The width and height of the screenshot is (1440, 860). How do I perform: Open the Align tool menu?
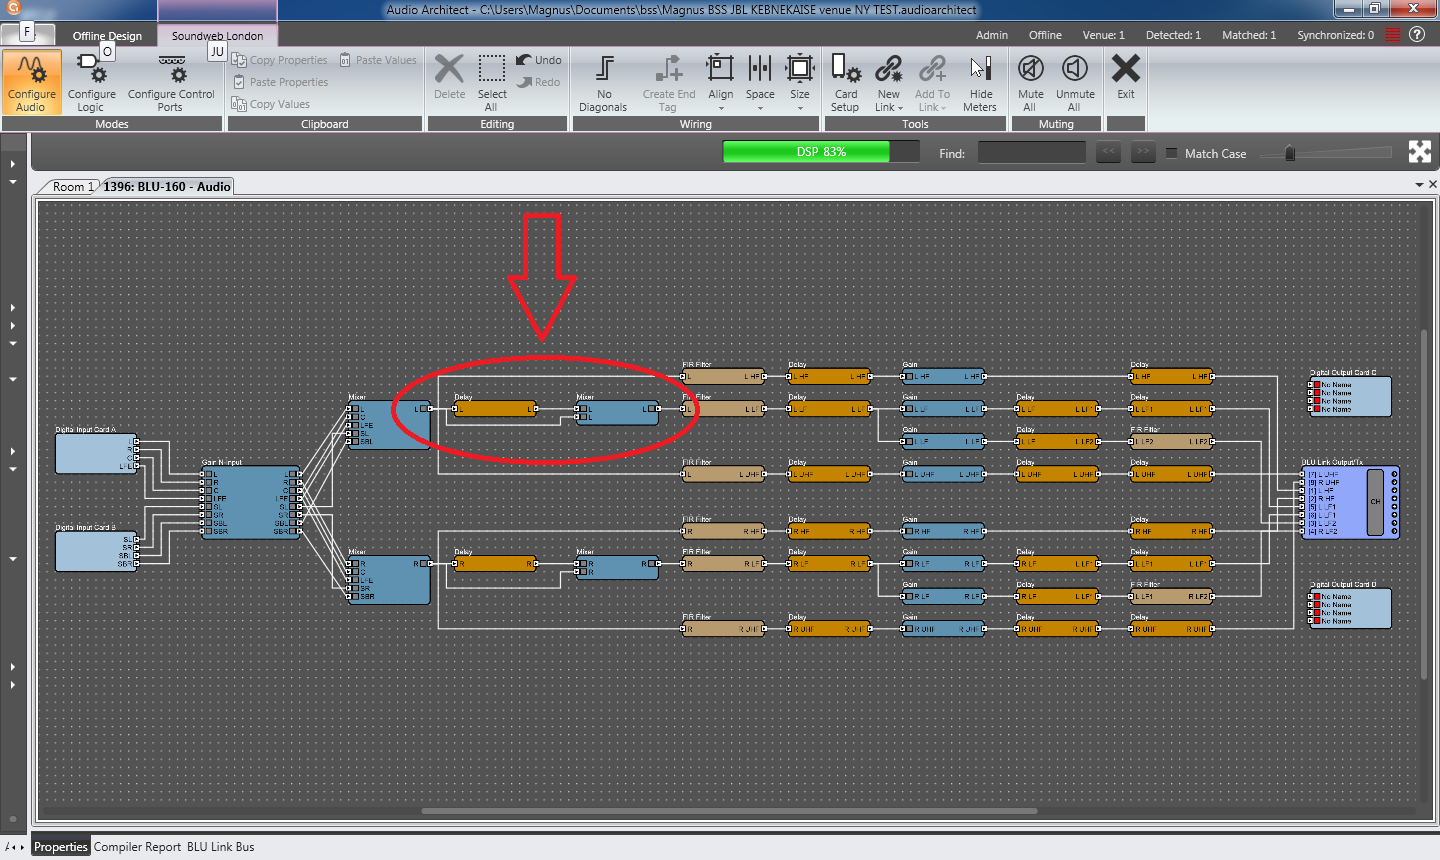point(720,82)
